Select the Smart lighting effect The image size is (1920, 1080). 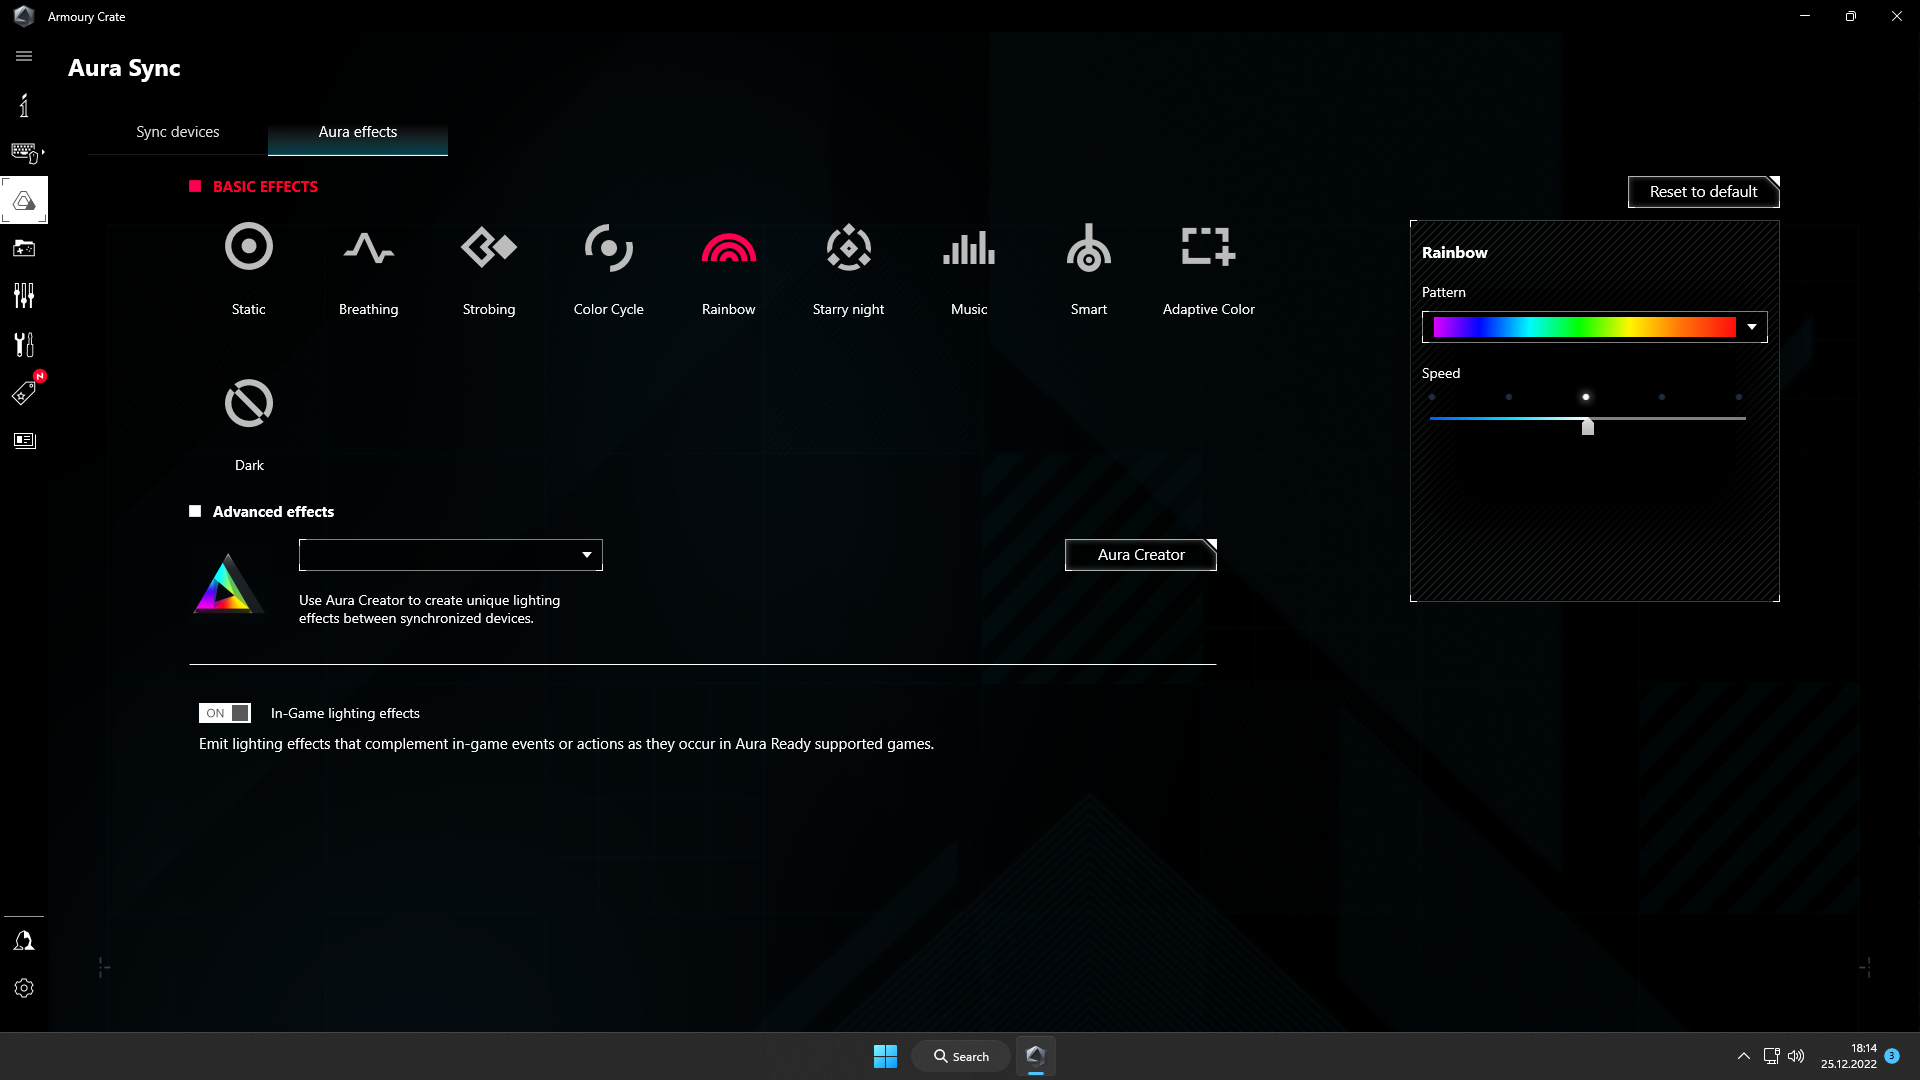[x=1088, y=262]
